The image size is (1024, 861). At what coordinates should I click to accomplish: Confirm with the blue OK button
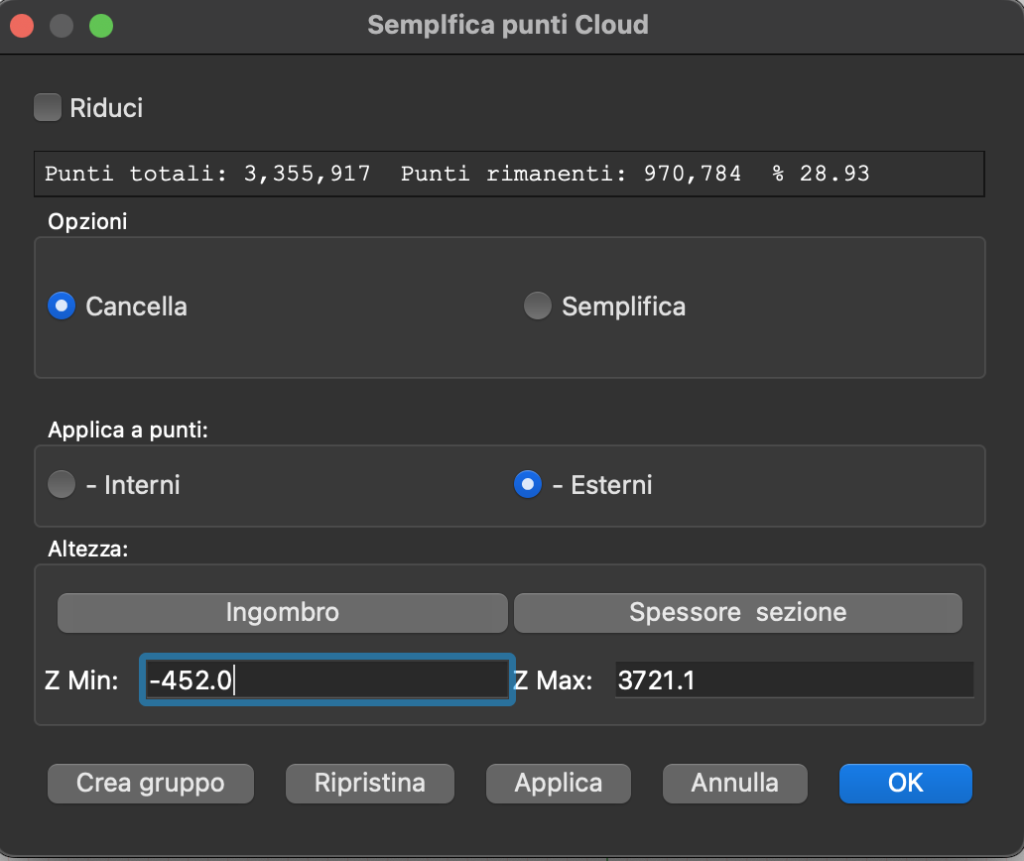905,783
